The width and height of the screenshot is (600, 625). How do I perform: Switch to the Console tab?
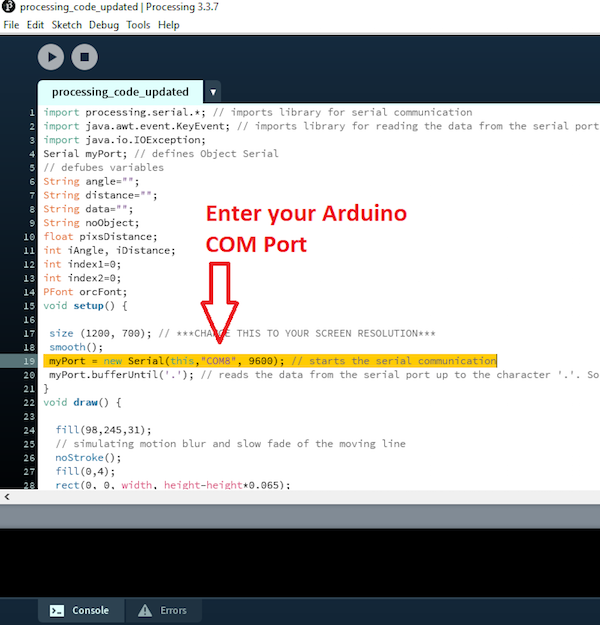81,610
